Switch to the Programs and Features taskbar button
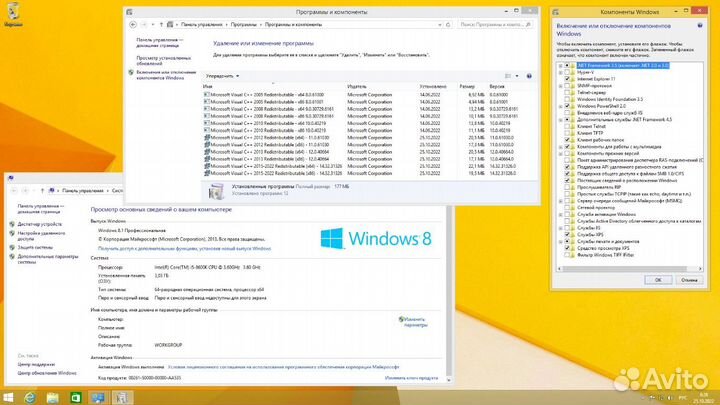This screenshot has width=720, height=405. (x=121, y=398)
